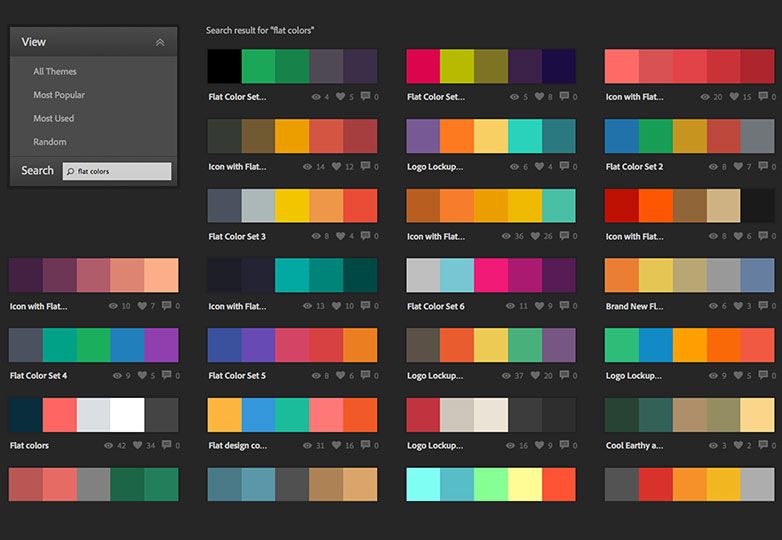Screen dimensions: 782x540
Task: Open the Flat Color Set 2 theme title
Action: [634, 167]
